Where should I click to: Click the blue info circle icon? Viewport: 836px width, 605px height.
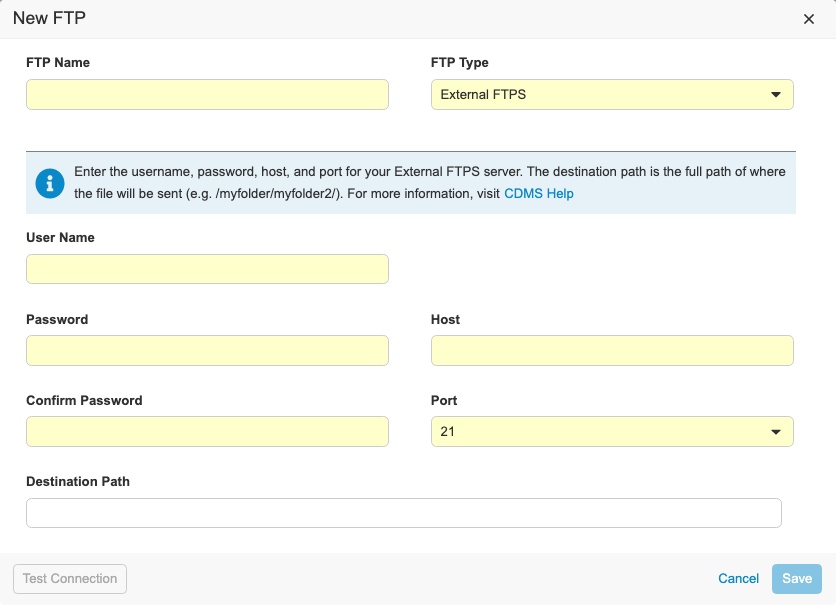[x=49, y=183]
